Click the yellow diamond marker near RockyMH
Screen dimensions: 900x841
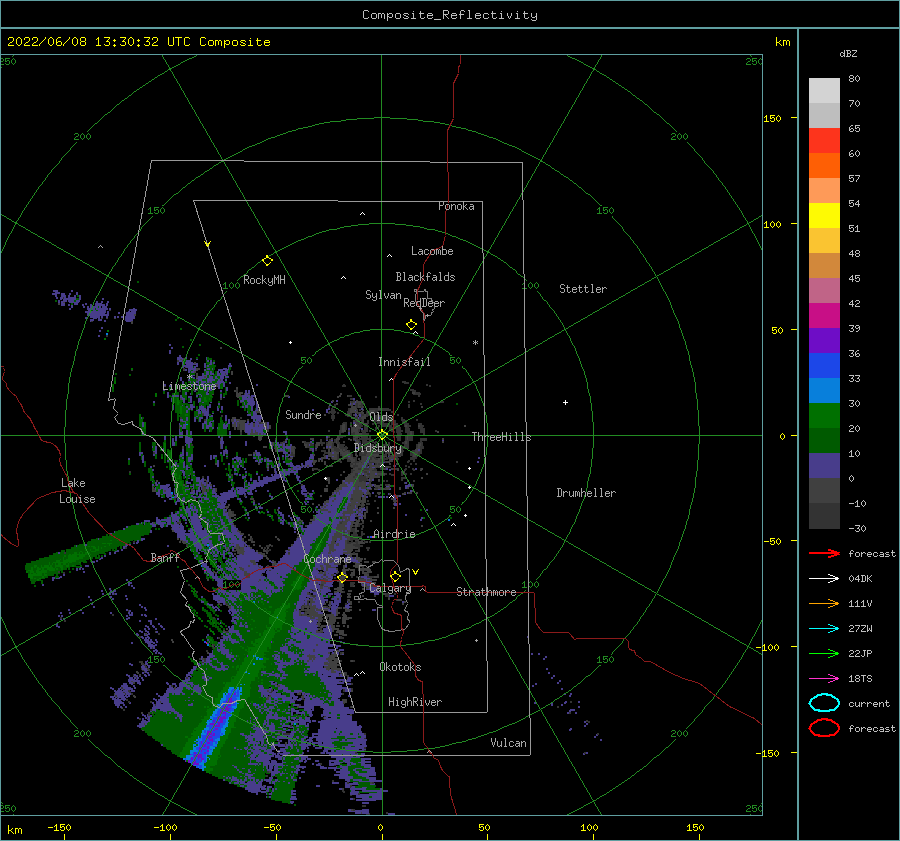pos(267,261)
